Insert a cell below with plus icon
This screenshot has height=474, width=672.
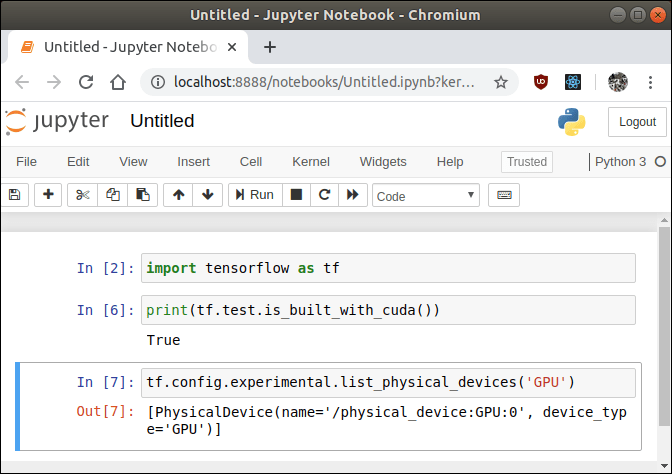(x=48, y=195)
